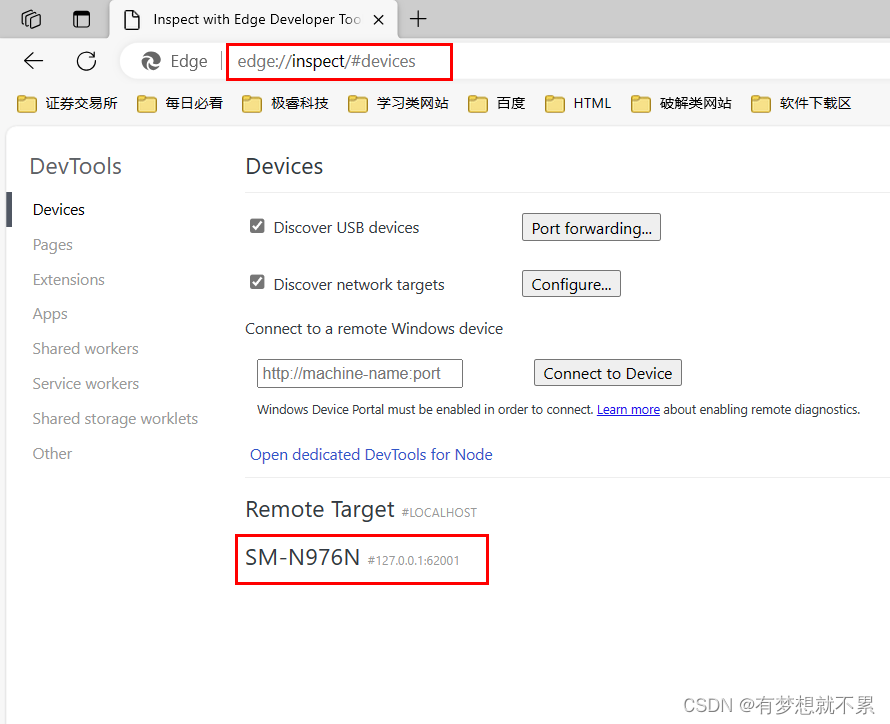Open the HTML bookmark folder
890x724 pixels.
(578, 103)
